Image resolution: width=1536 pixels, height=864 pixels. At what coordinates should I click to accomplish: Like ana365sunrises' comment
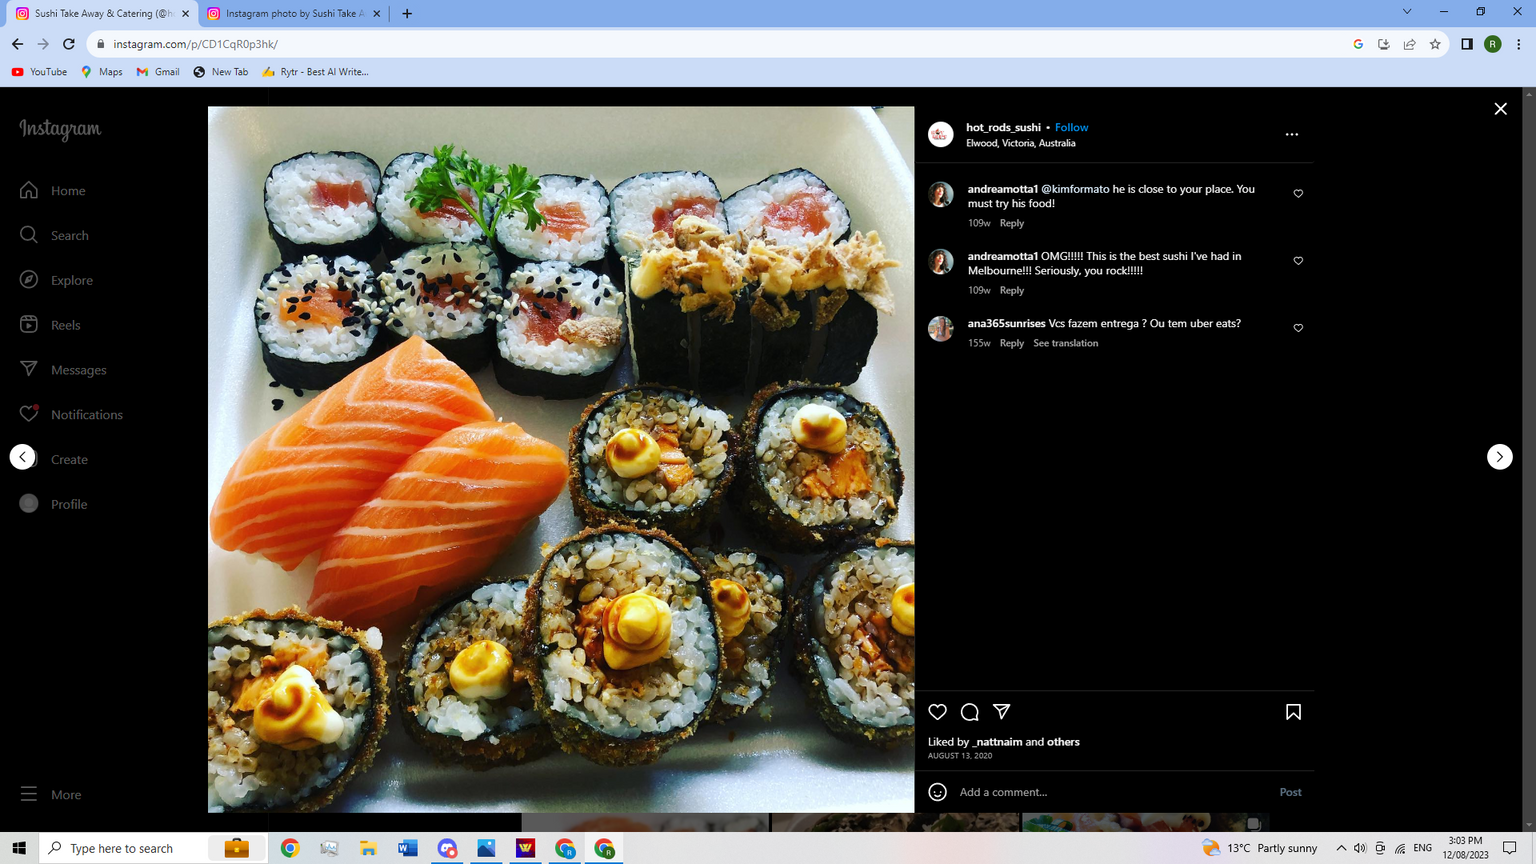tap(1298, 328)
